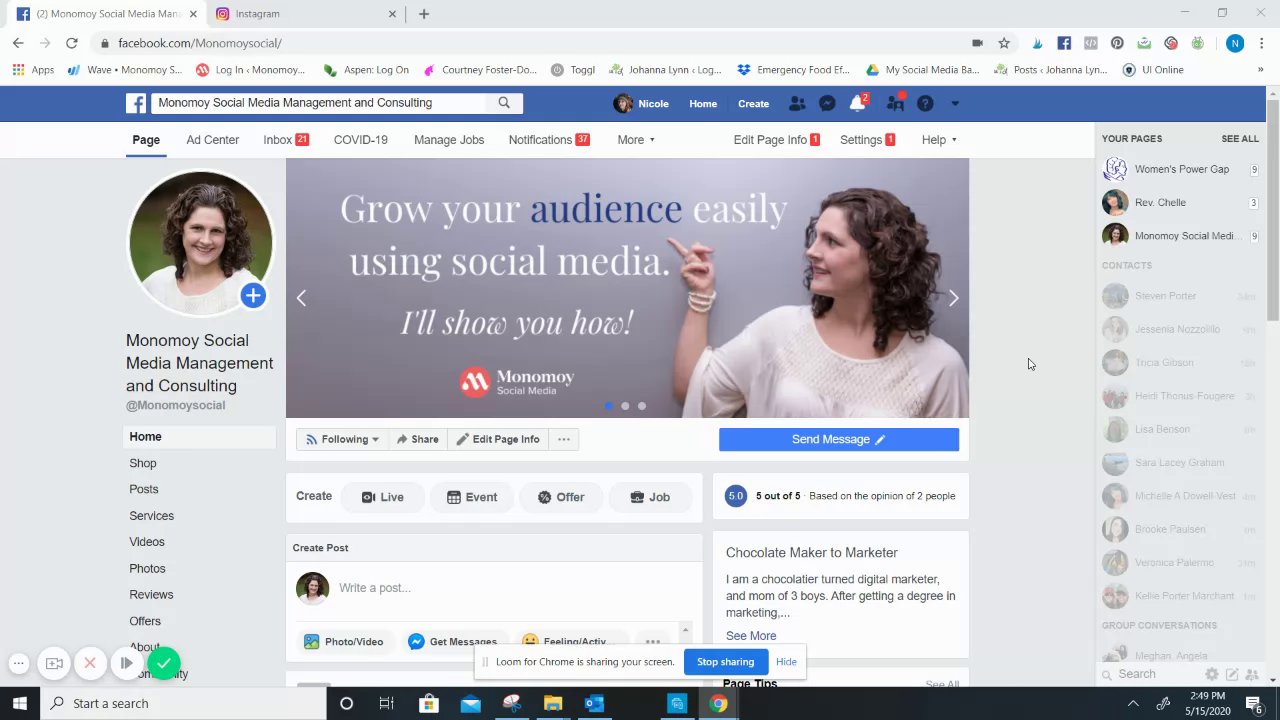Screen dimensions: 1280x720
Task: Open the Notifications tab showing 37
Action: click(x=549, y=140)
